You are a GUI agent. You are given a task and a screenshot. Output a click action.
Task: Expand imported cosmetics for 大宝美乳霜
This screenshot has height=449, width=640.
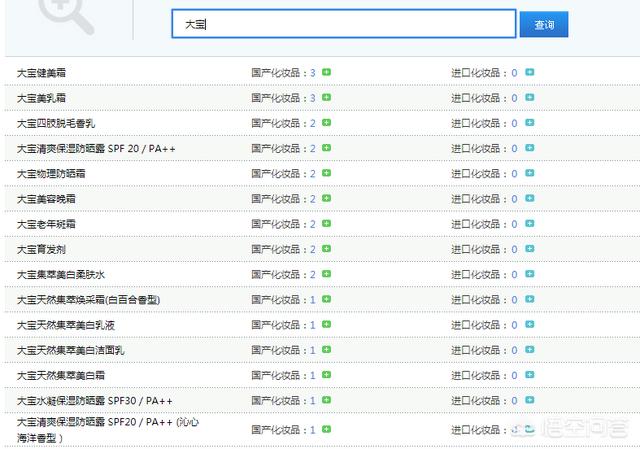pyautogui.click(x=529, y=98)
